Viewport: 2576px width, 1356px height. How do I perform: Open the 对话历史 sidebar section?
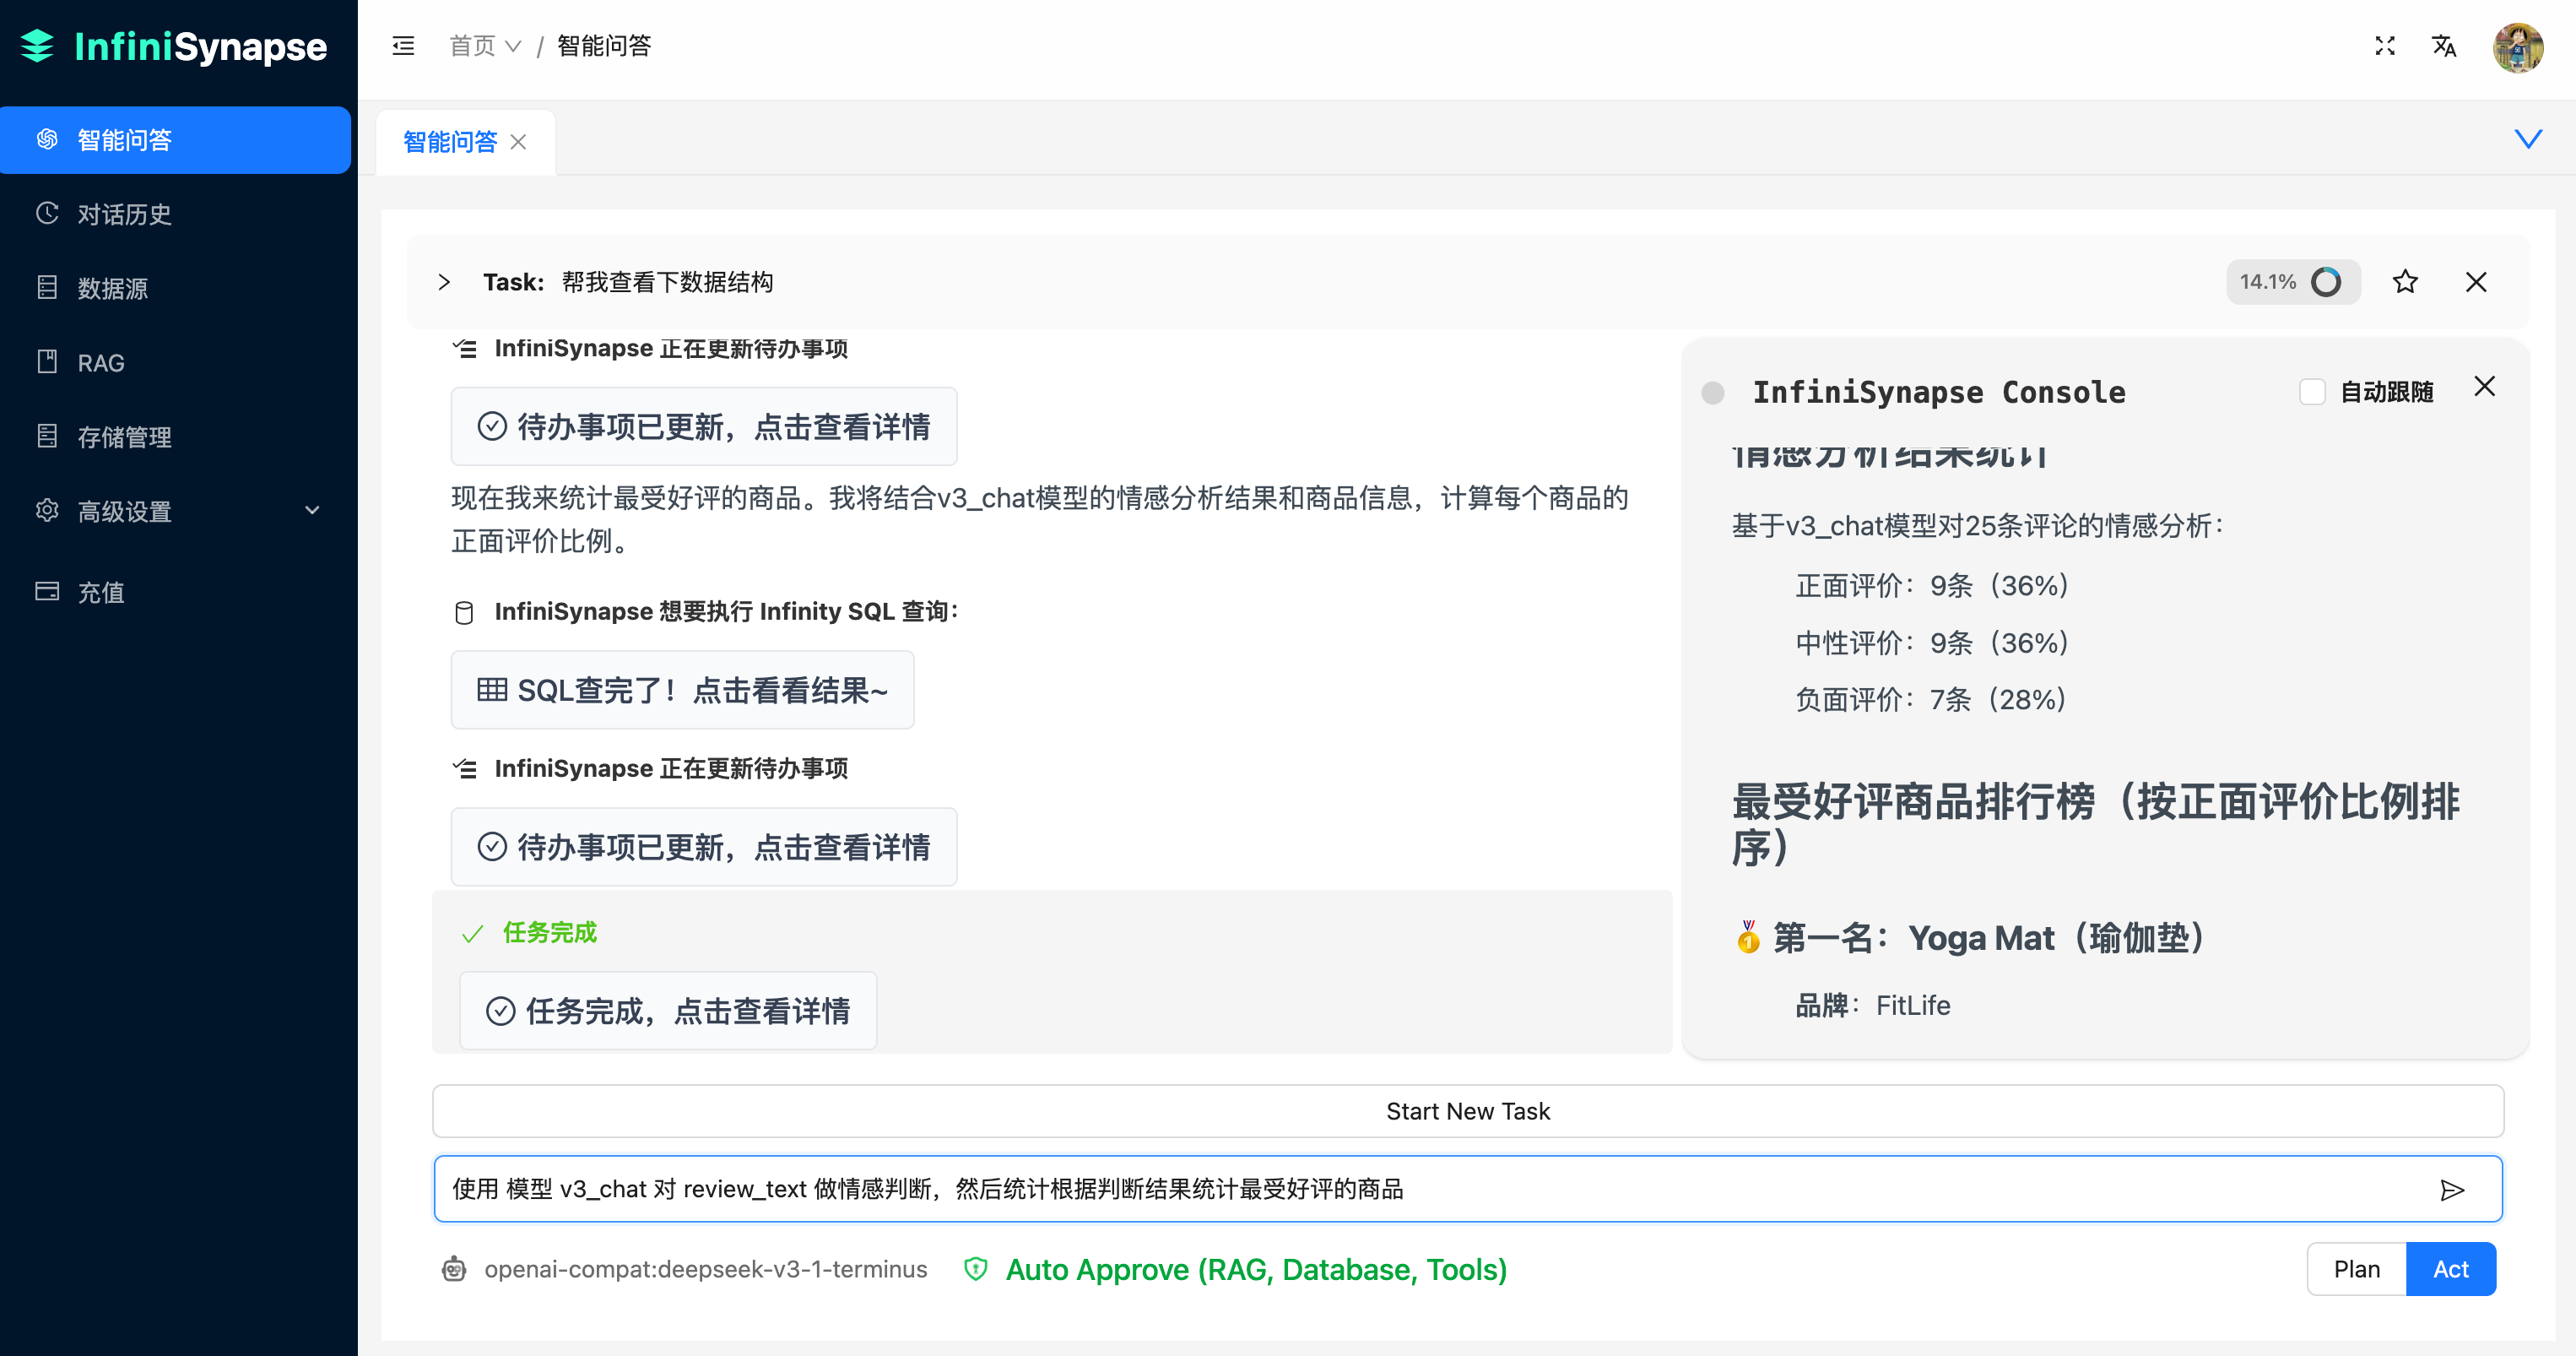coord(124,214)
